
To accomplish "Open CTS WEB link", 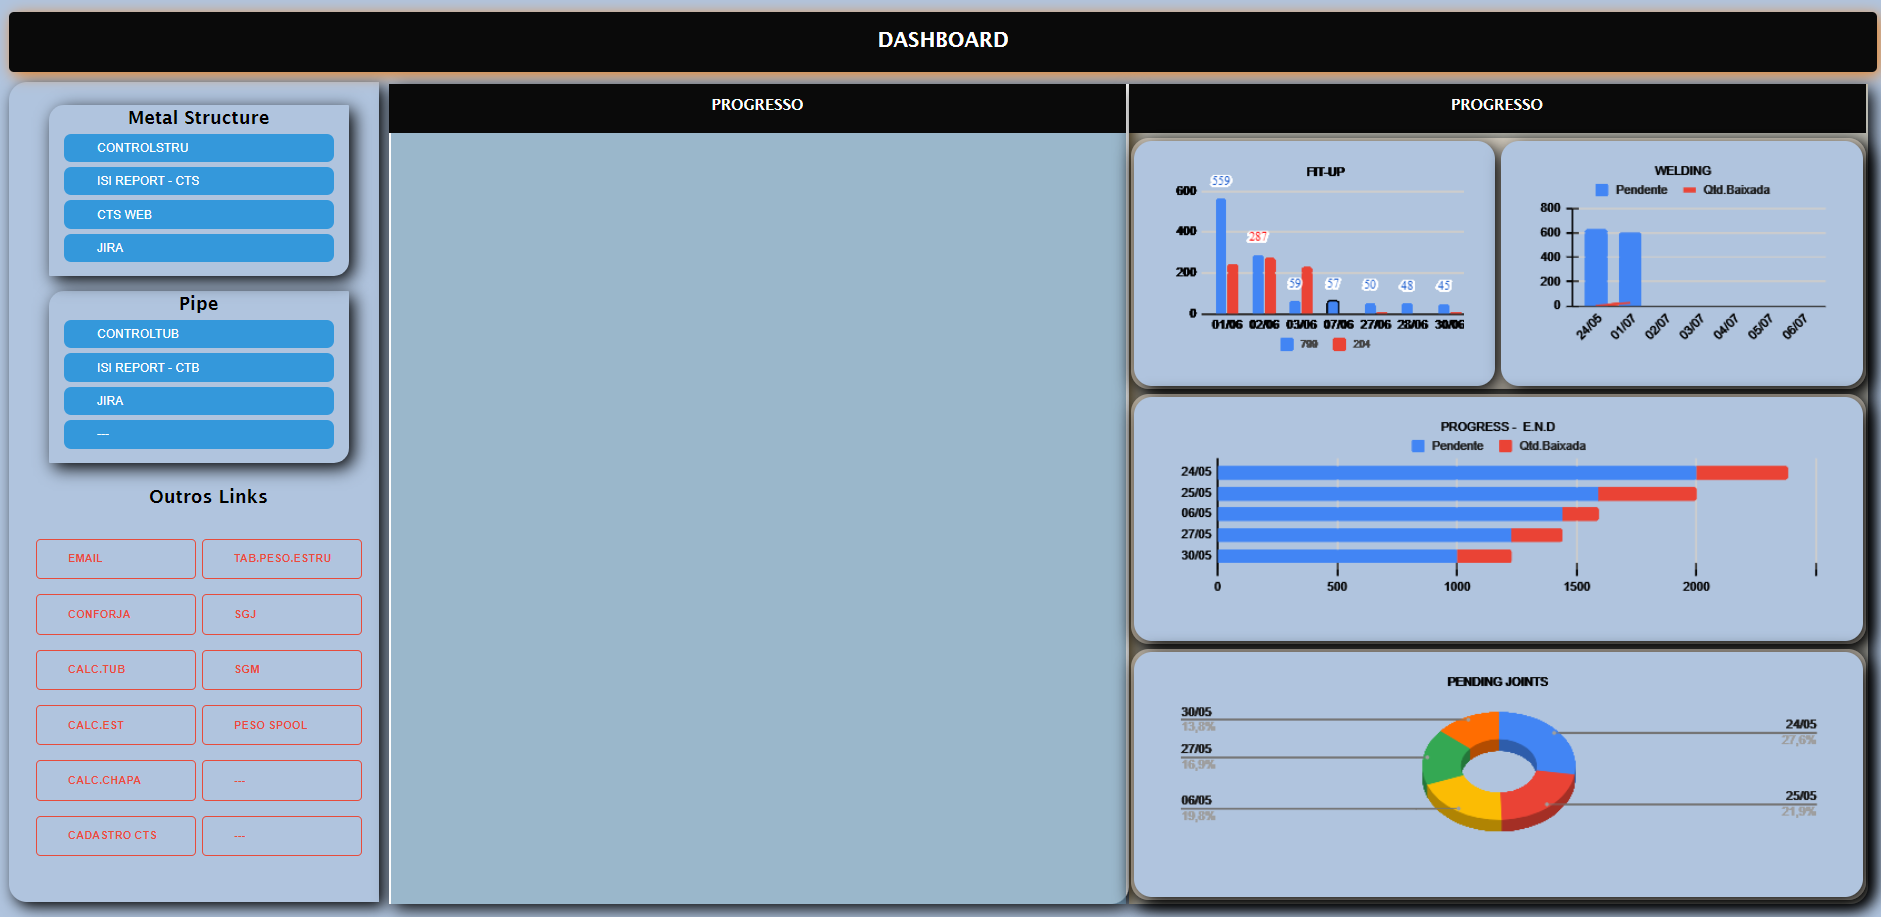I will tap(198, 215).
